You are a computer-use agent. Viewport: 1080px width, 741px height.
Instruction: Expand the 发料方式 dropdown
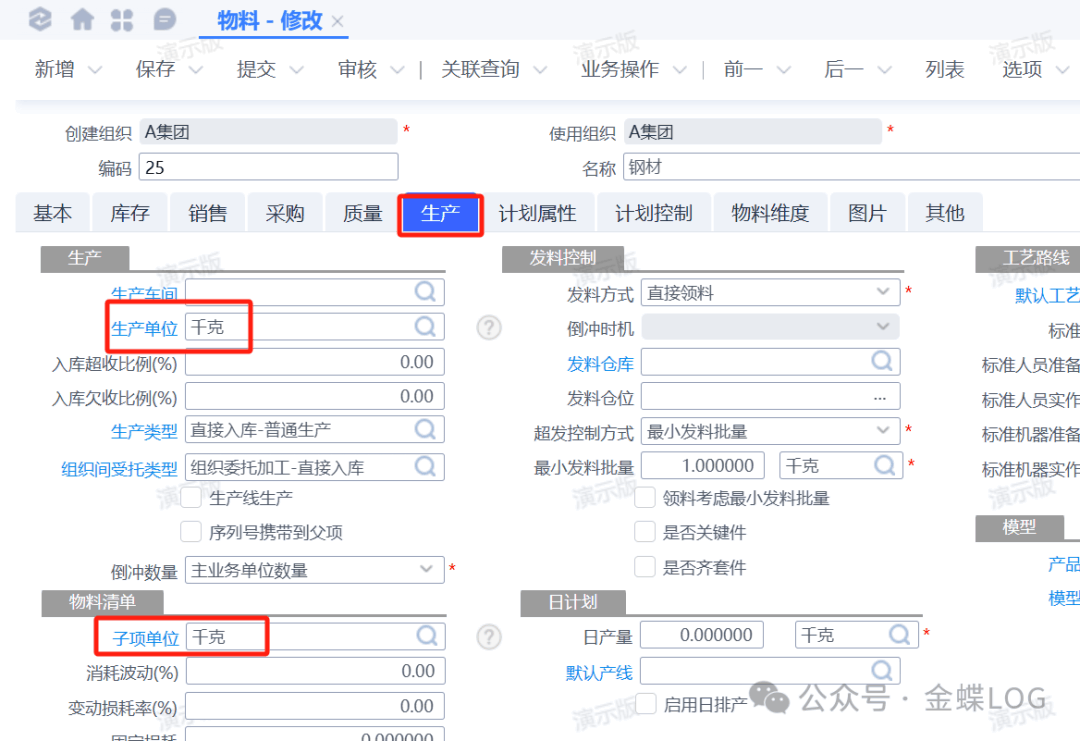click(882, 292)
